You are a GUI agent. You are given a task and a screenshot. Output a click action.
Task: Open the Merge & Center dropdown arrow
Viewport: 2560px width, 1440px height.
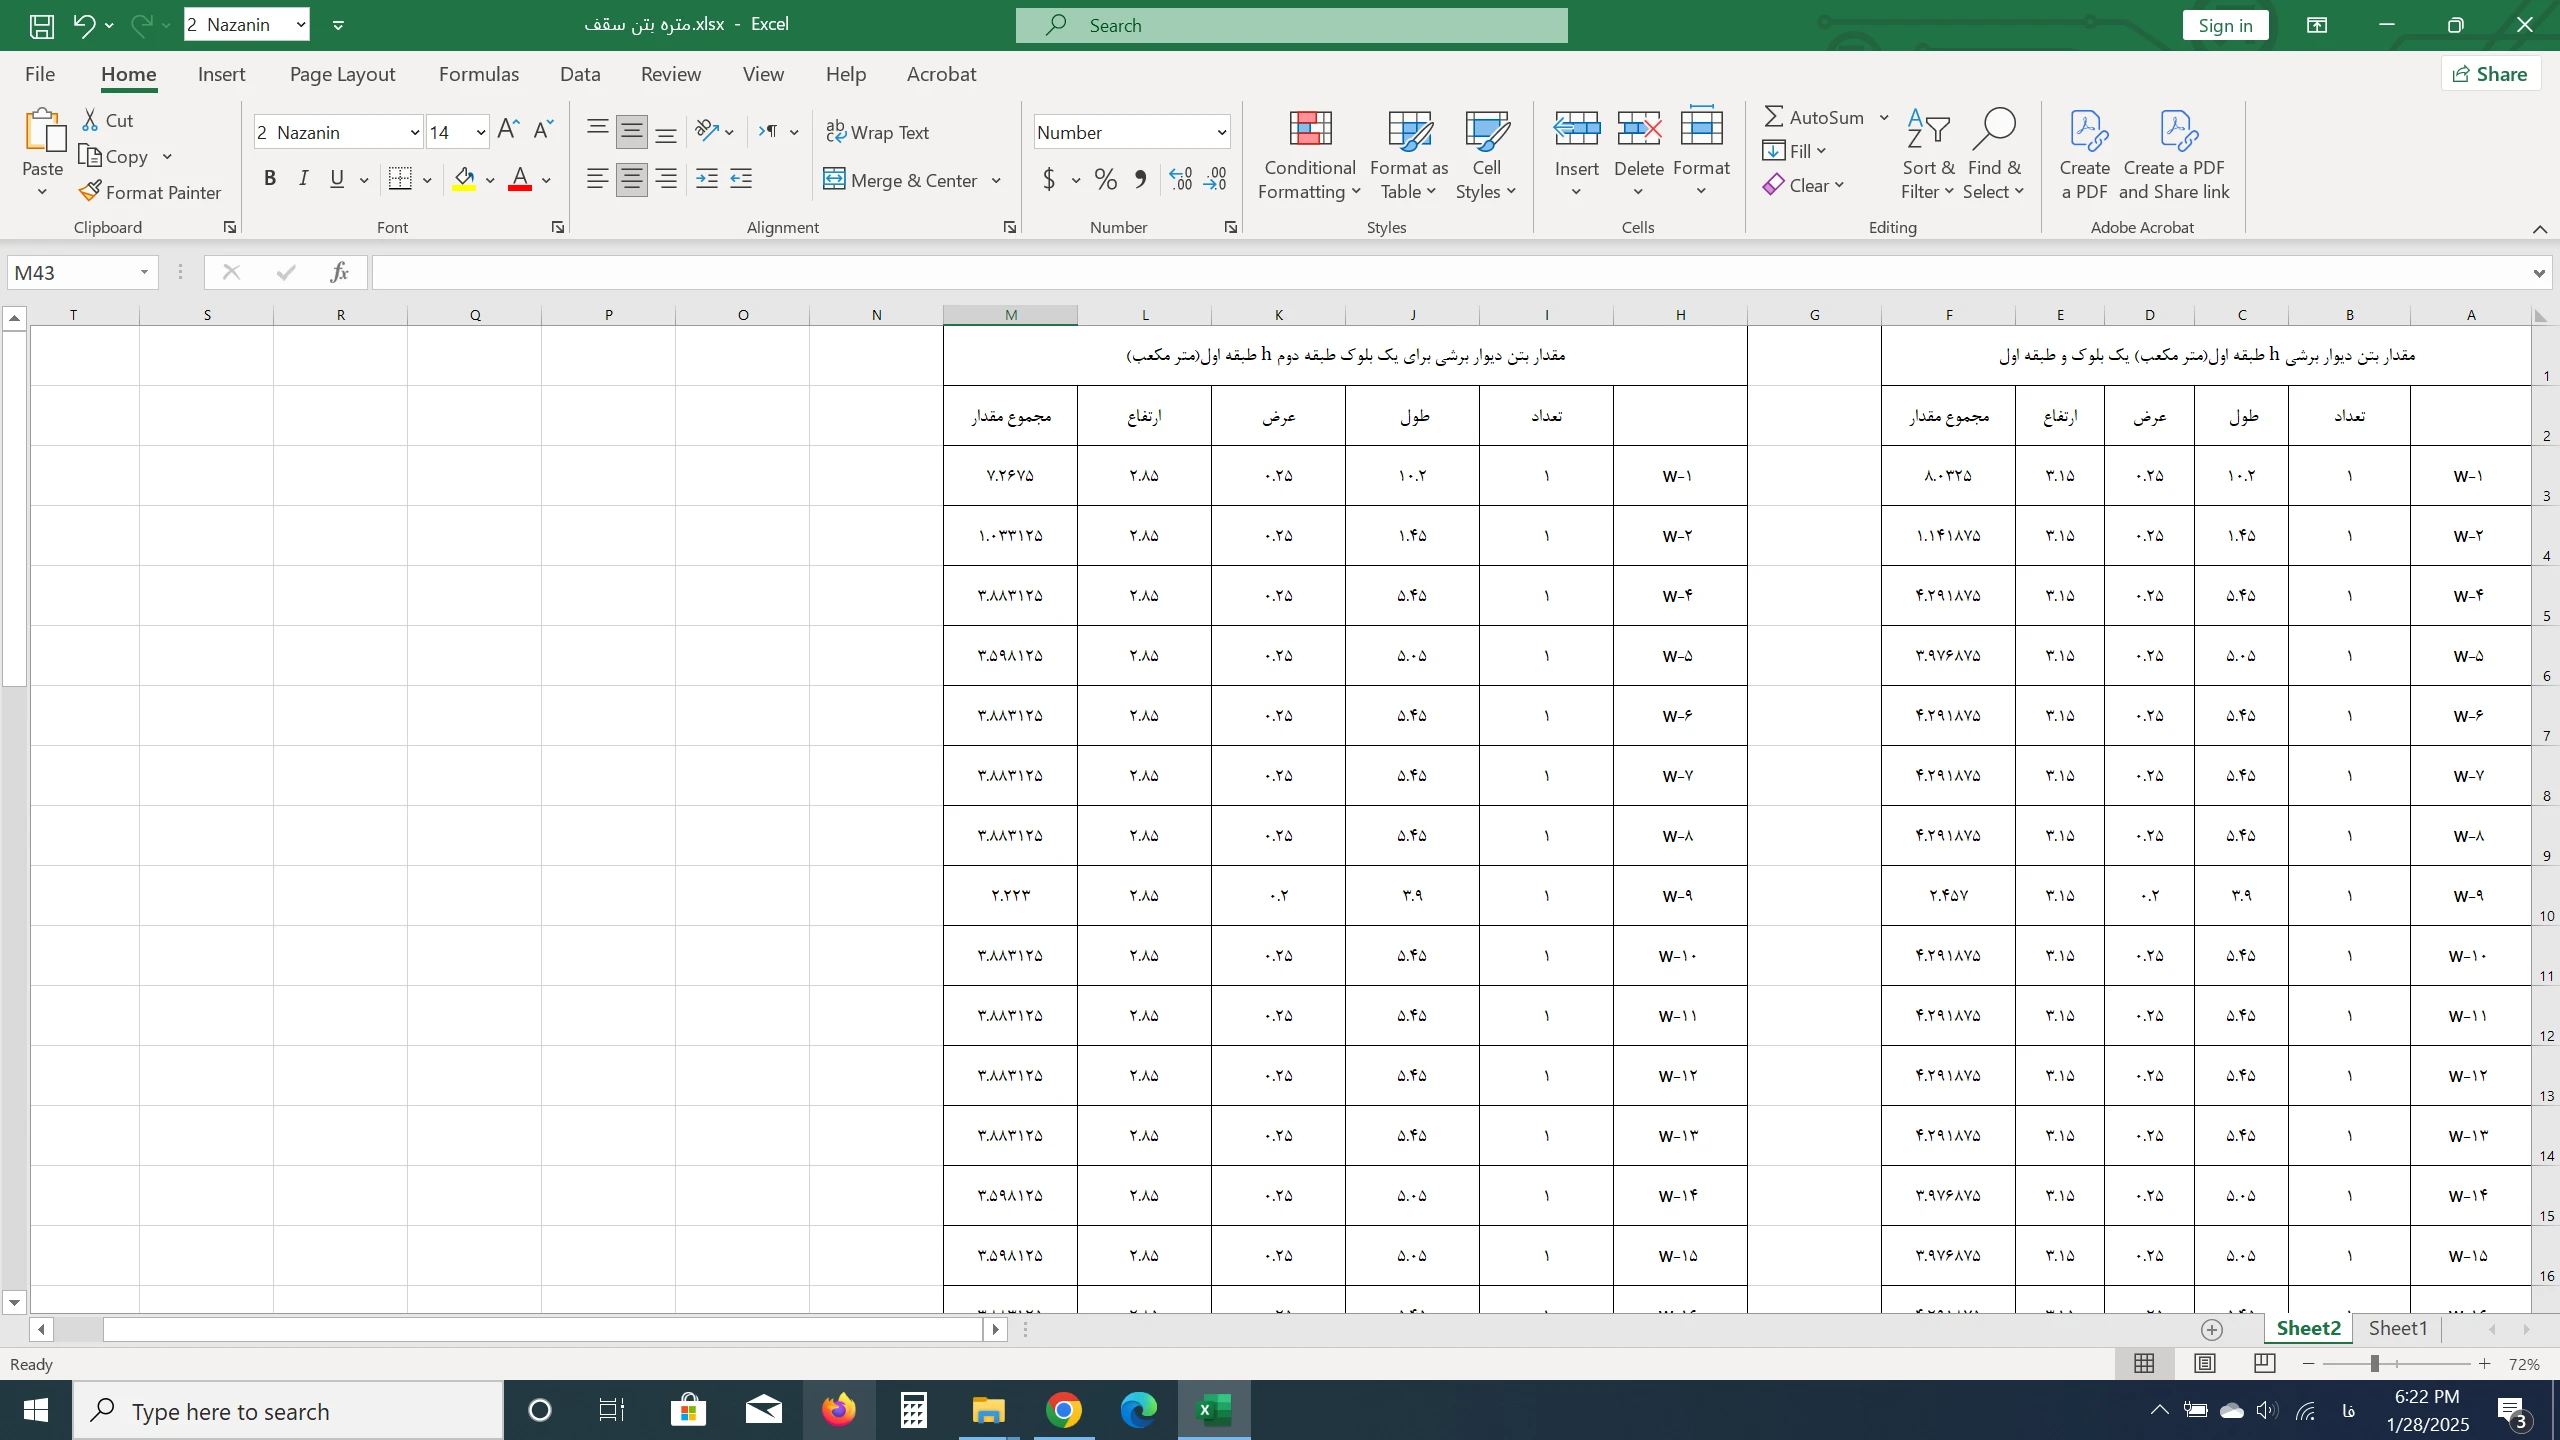[x=996, y=181]
